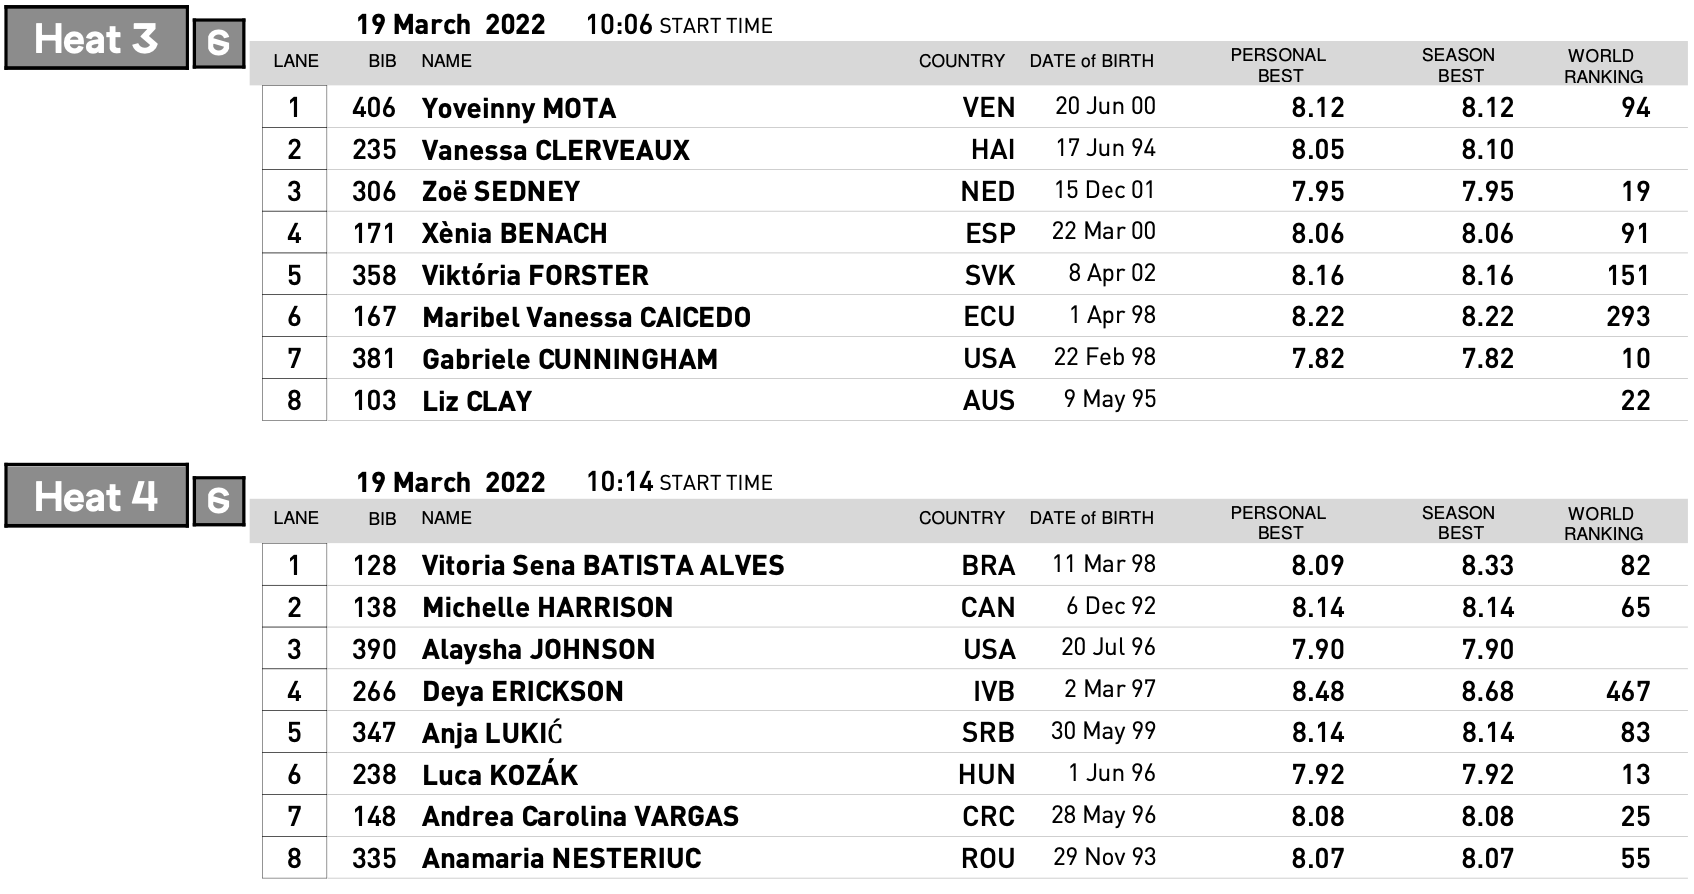Select Liz CLAY athlete name
1694x894 pixels.
click(x=476, y=401)
